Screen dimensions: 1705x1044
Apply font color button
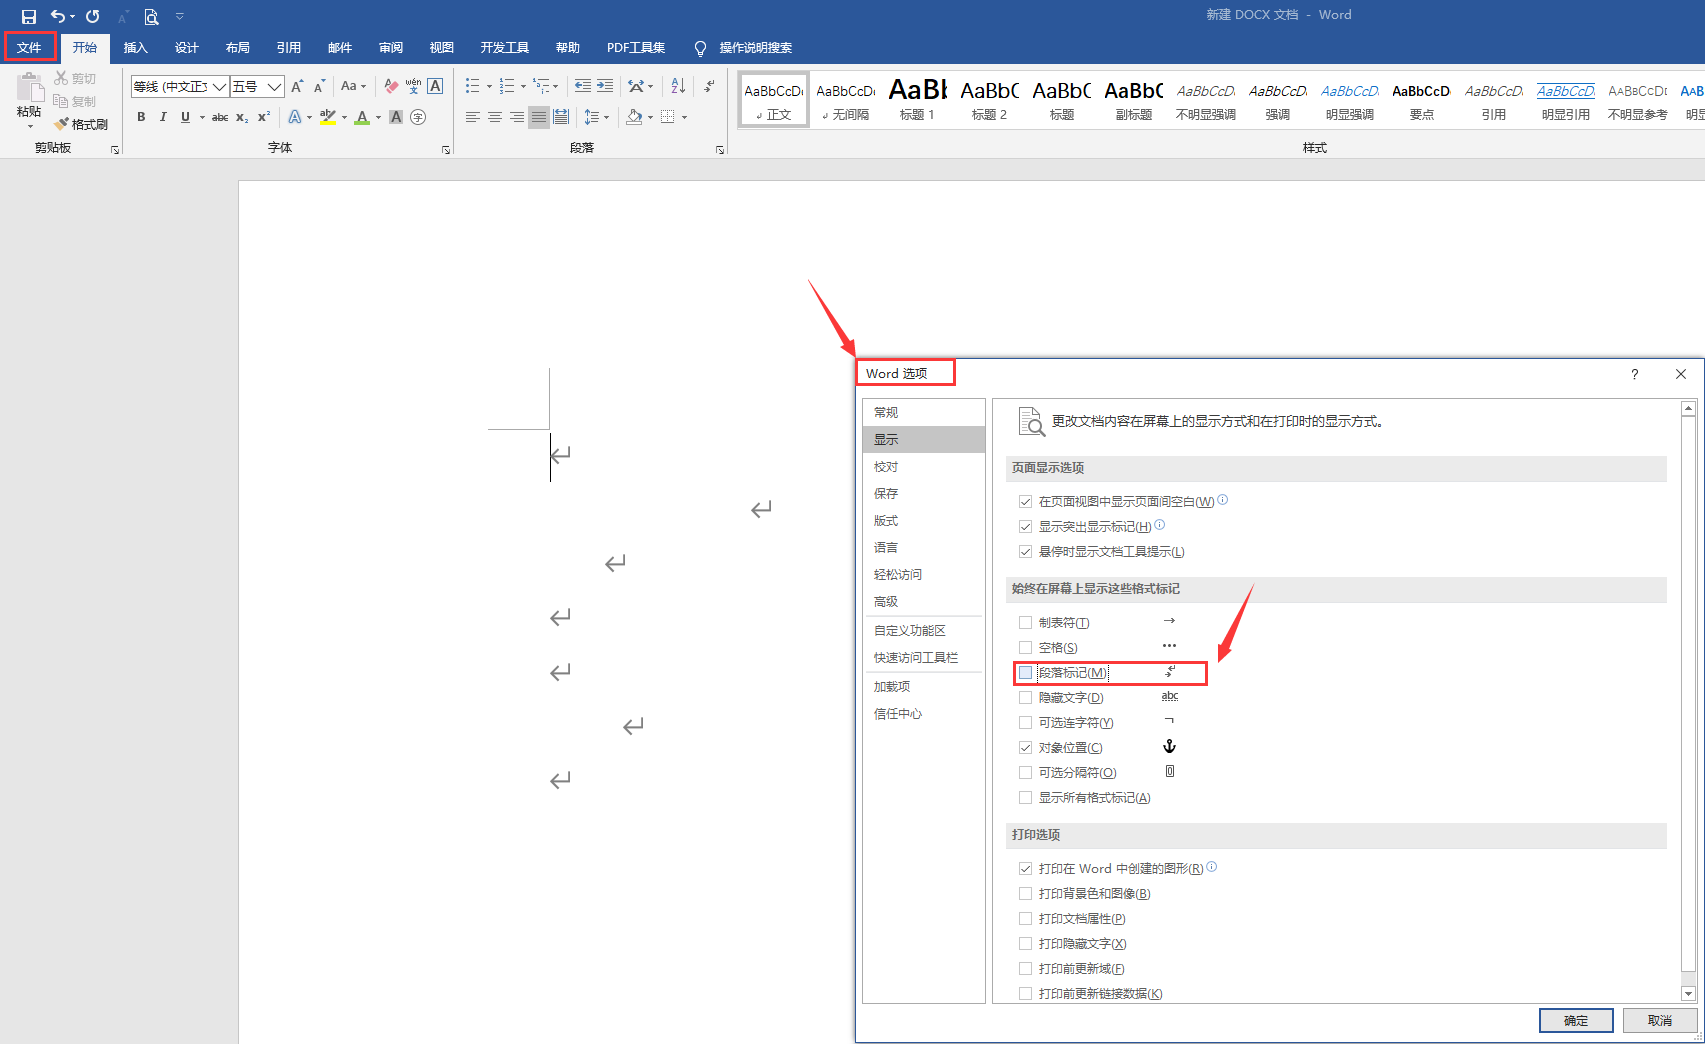pyautogui.click(x=362, y=117)
